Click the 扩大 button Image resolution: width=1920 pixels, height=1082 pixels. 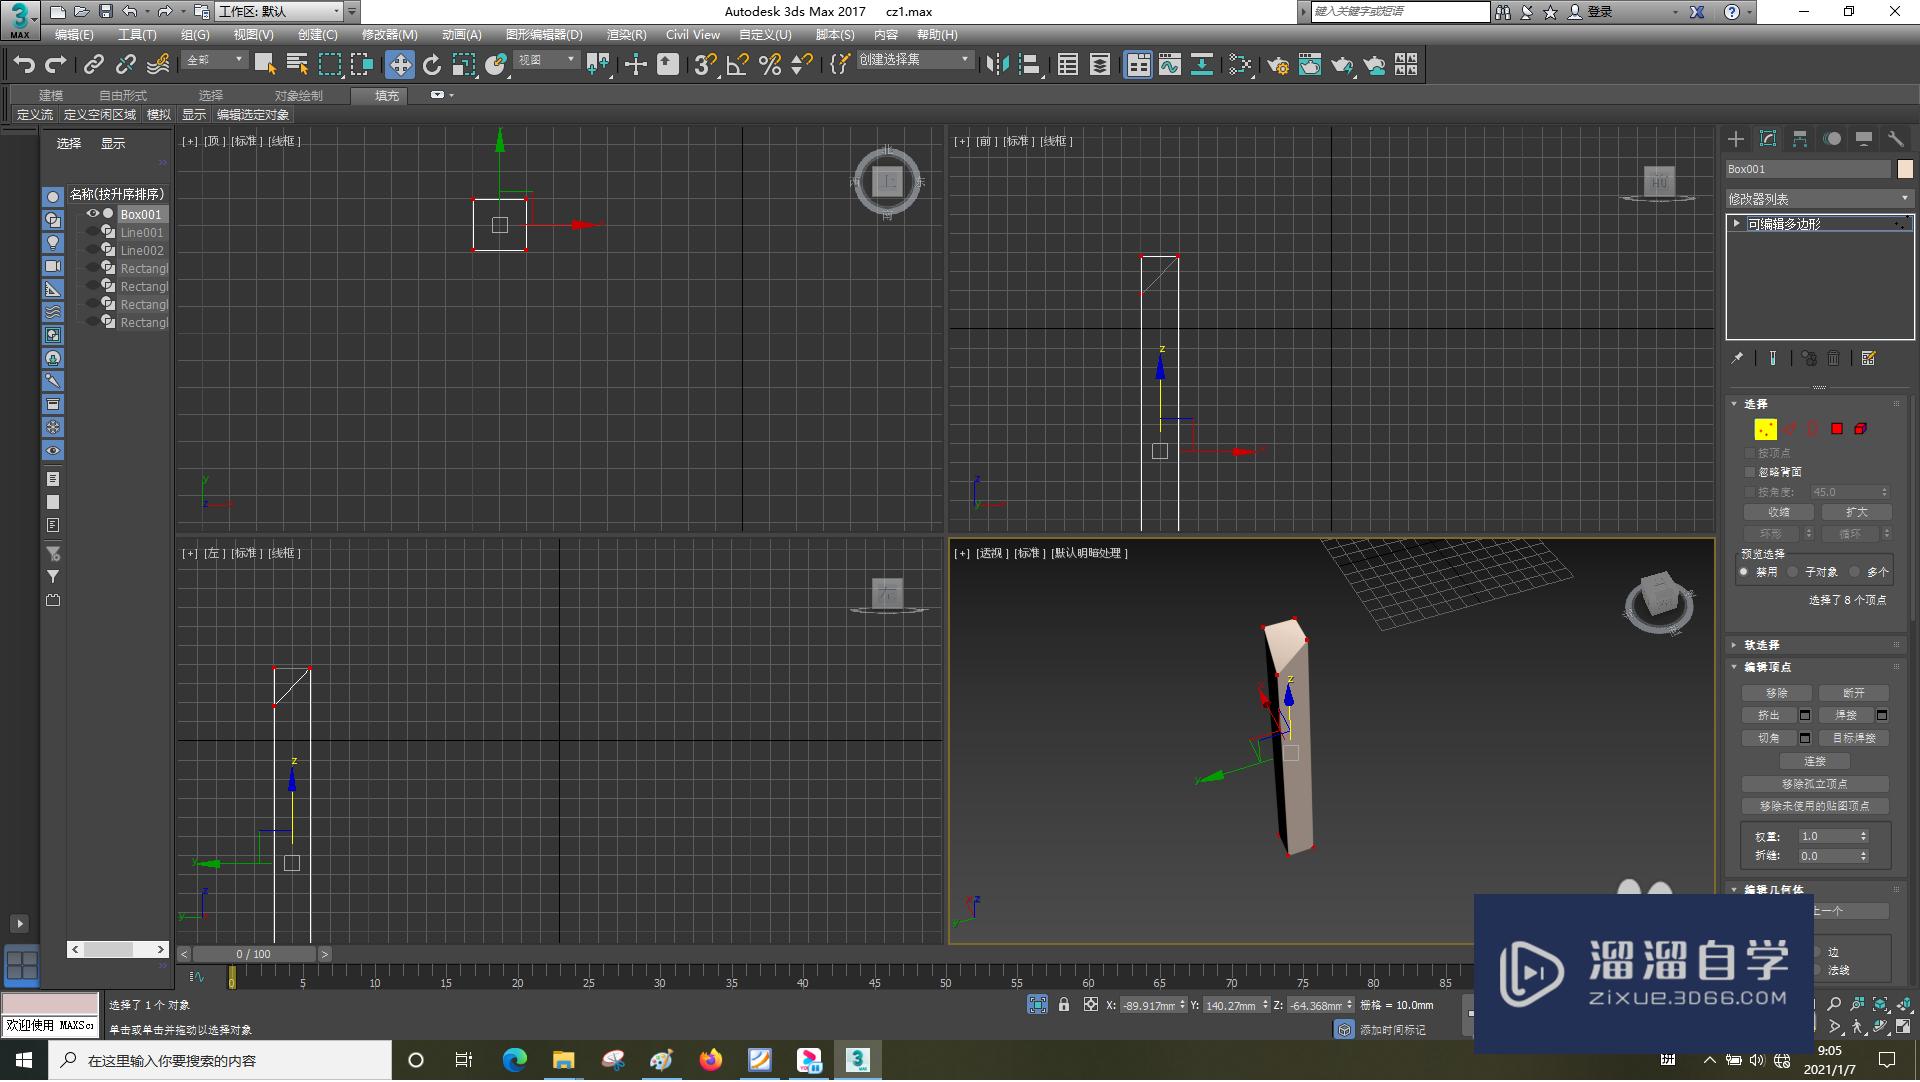pyautogui.click(x=1856, y=512)
